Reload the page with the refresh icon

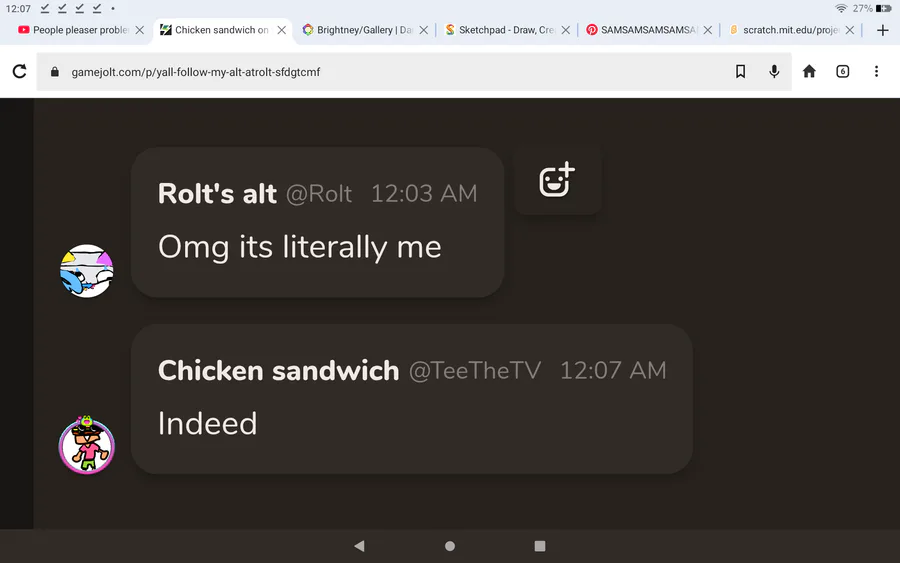point(20,71)
